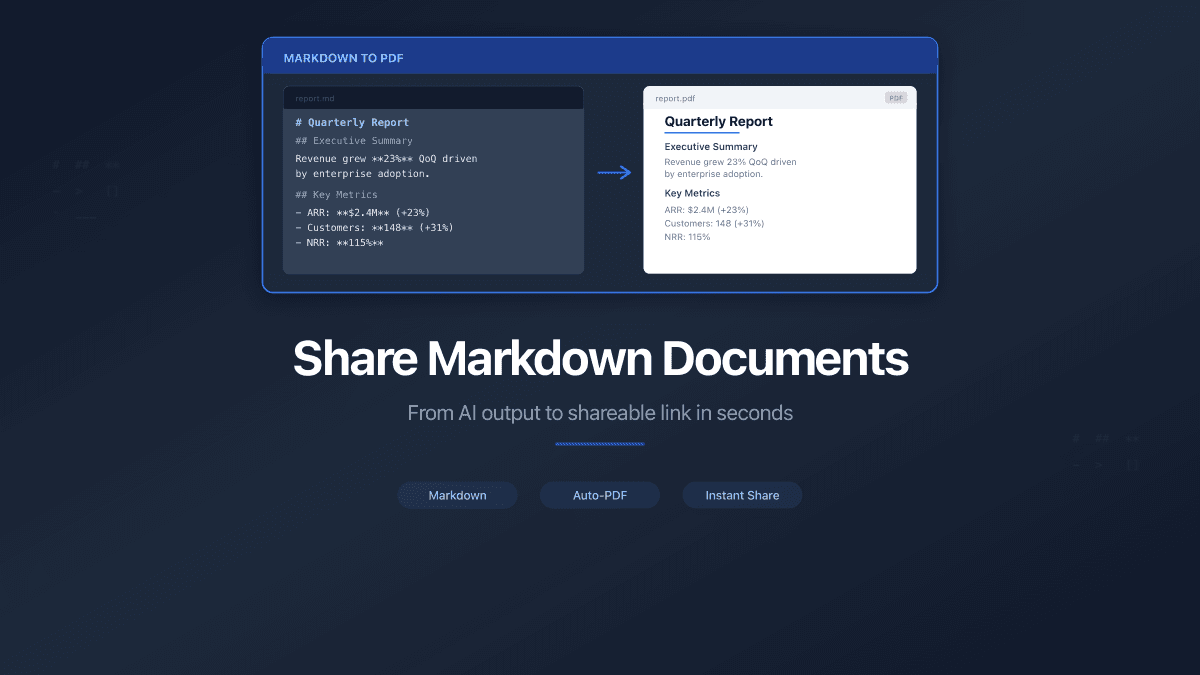The width and height of the screenshot is (1200, 675).
Task: Click the bracket checkbox symbol below the left '#'
Action: point(112,191)
